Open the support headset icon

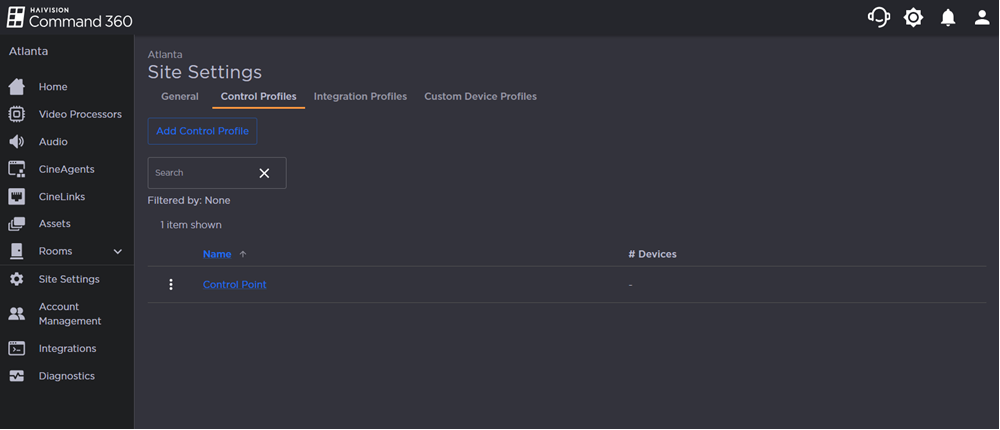point(879,17)
